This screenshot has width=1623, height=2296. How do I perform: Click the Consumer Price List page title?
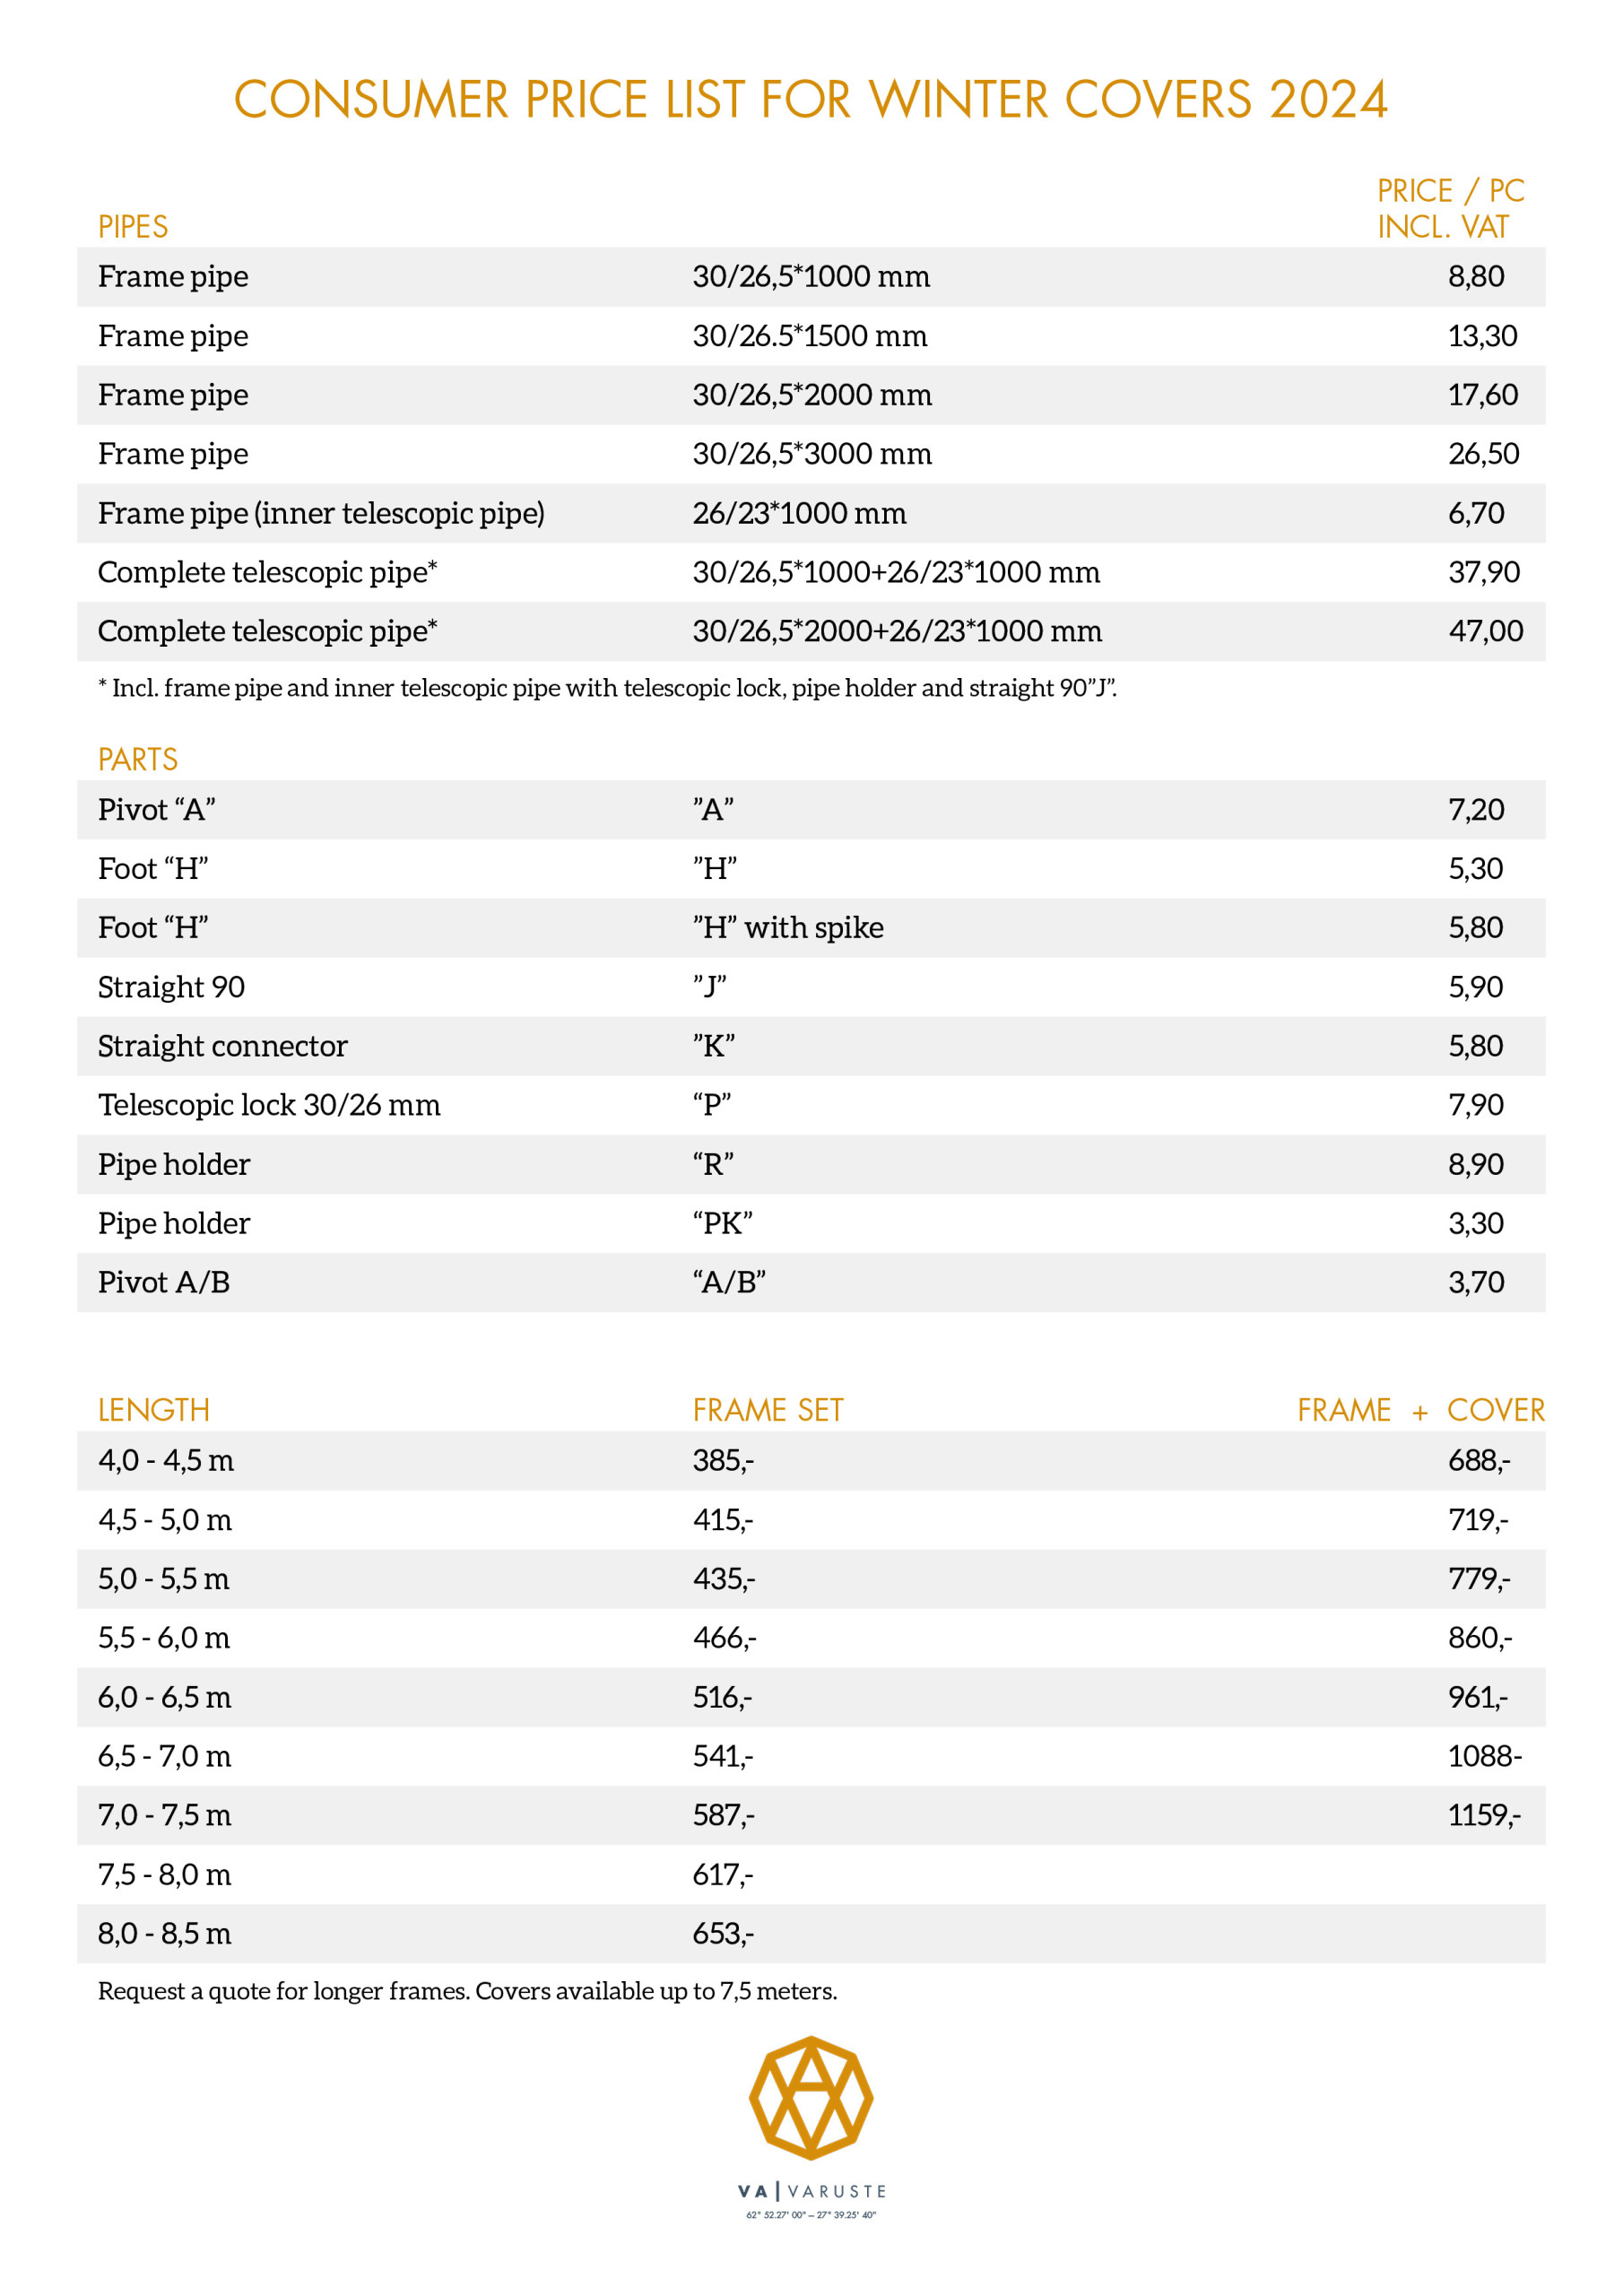pyautogui.click(x=811, y=100)
